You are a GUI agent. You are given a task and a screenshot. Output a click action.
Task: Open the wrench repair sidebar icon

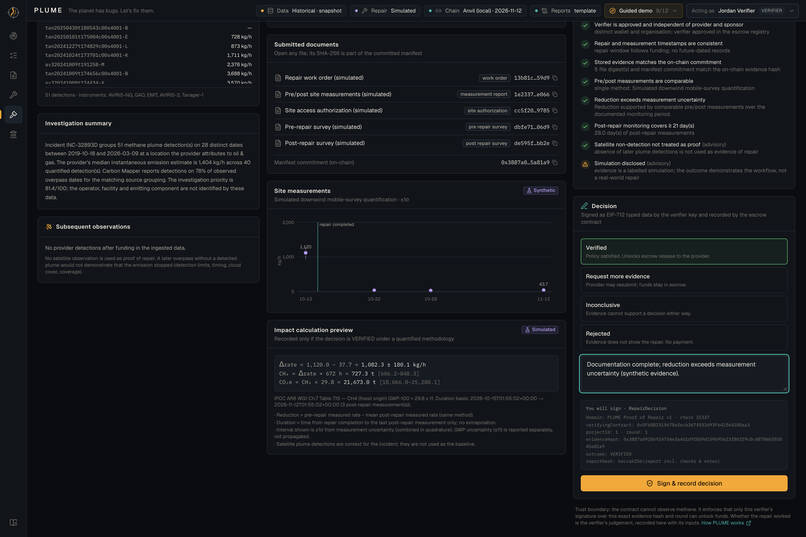13,95
